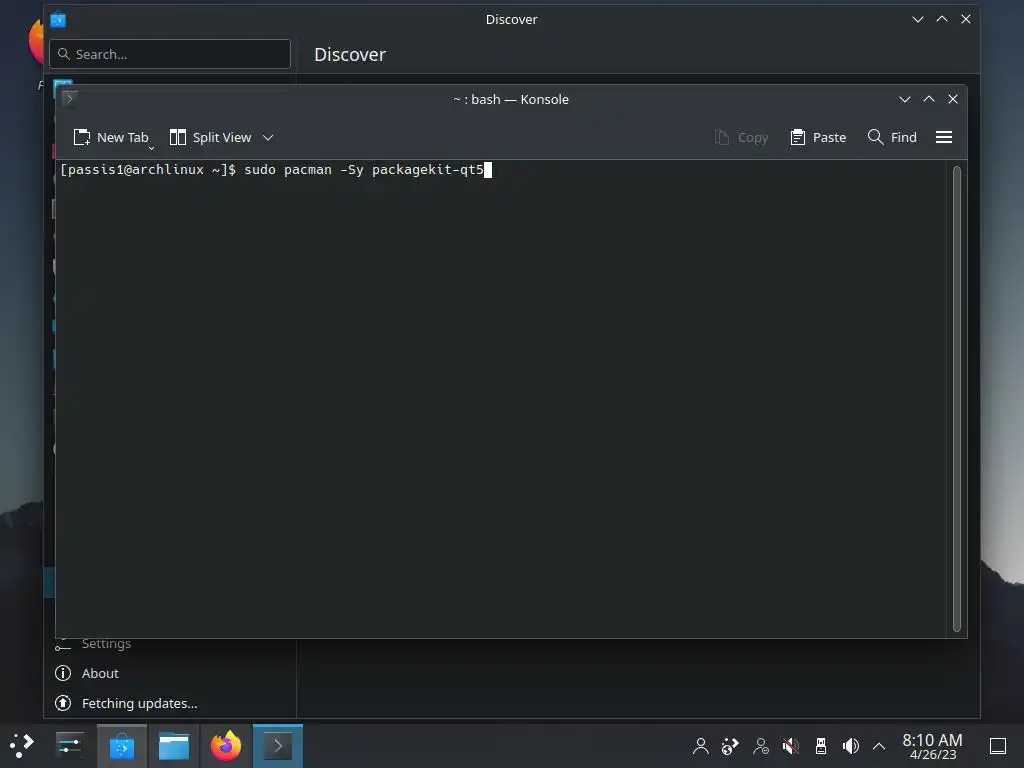
Task: Minimize the Discover window
Action: [918, 19]
